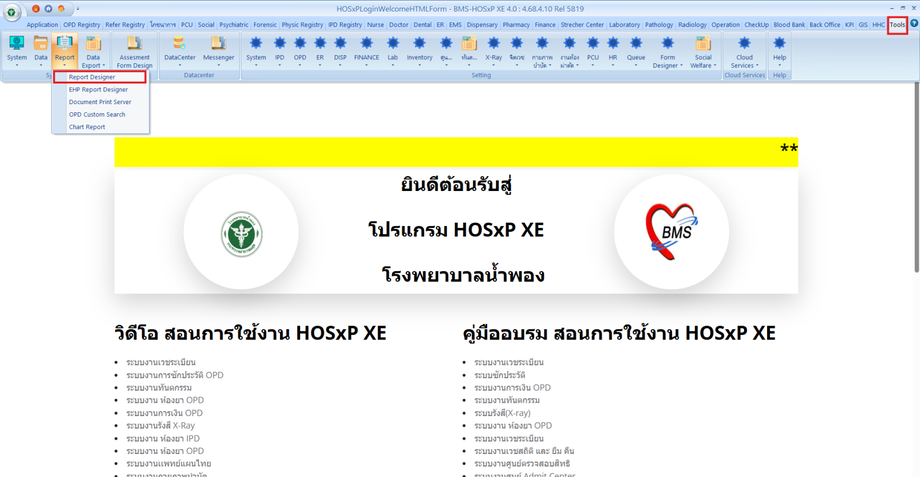
Task: Open manual link ระบบรังสี(X-ray)
Action: click(x=502, y=413)
